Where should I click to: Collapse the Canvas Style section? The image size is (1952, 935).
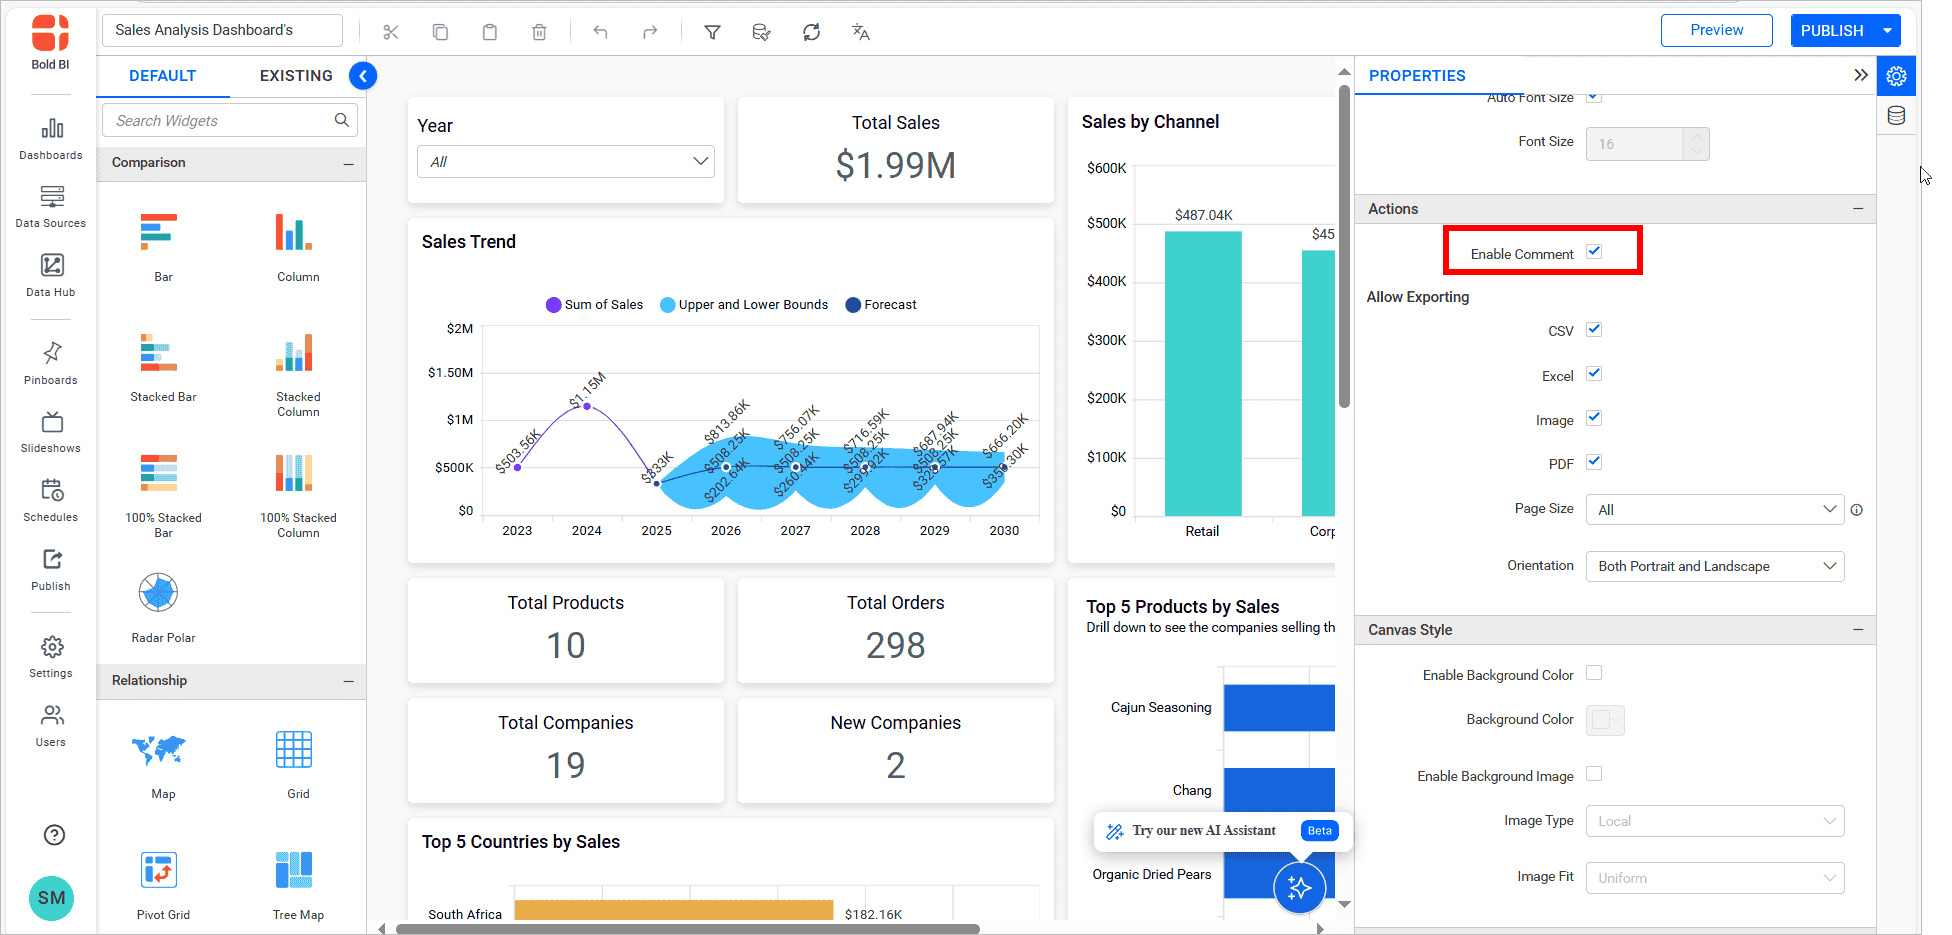coord(1859,630)
